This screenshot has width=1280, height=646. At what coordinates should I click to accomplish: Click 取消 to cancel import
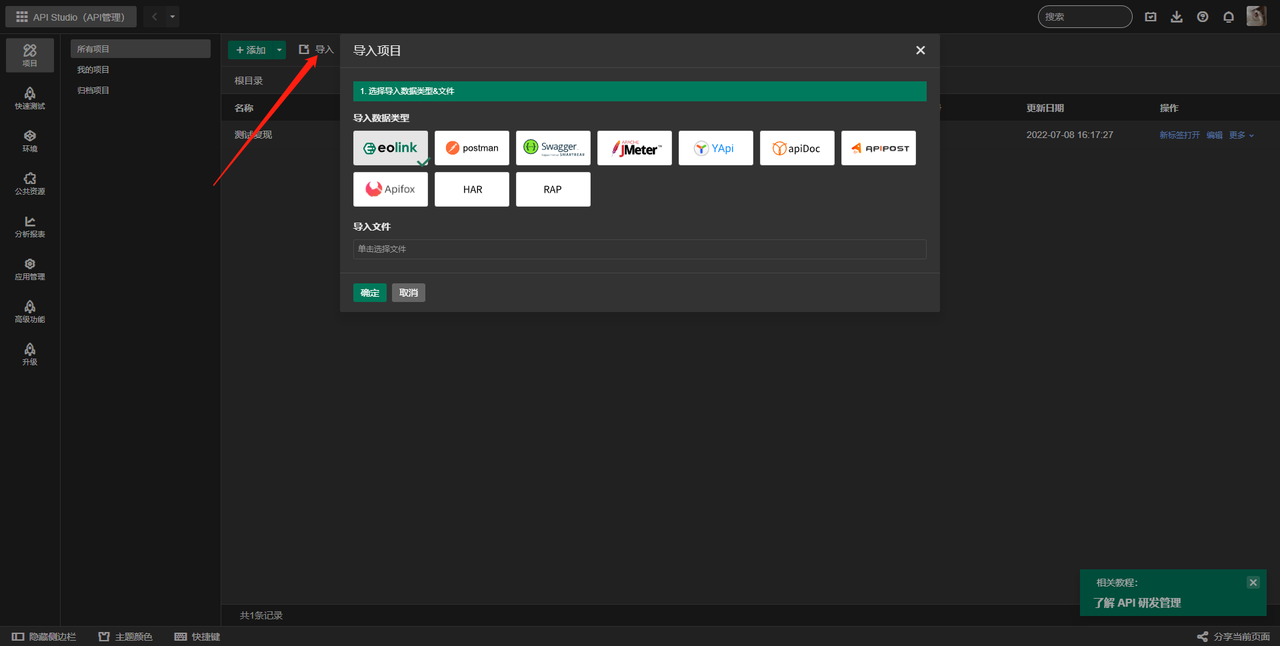click(x=409, y=293)
